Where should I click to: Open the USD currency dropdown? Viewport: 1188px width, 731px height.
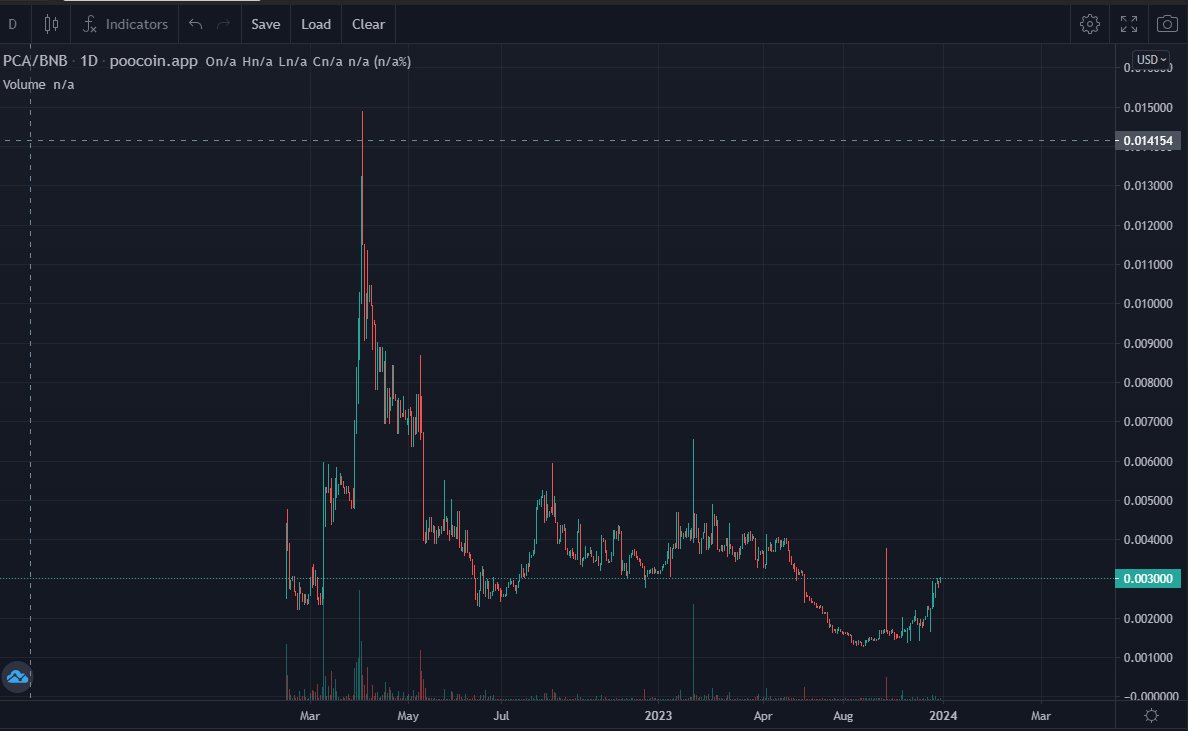point(1149,59)
